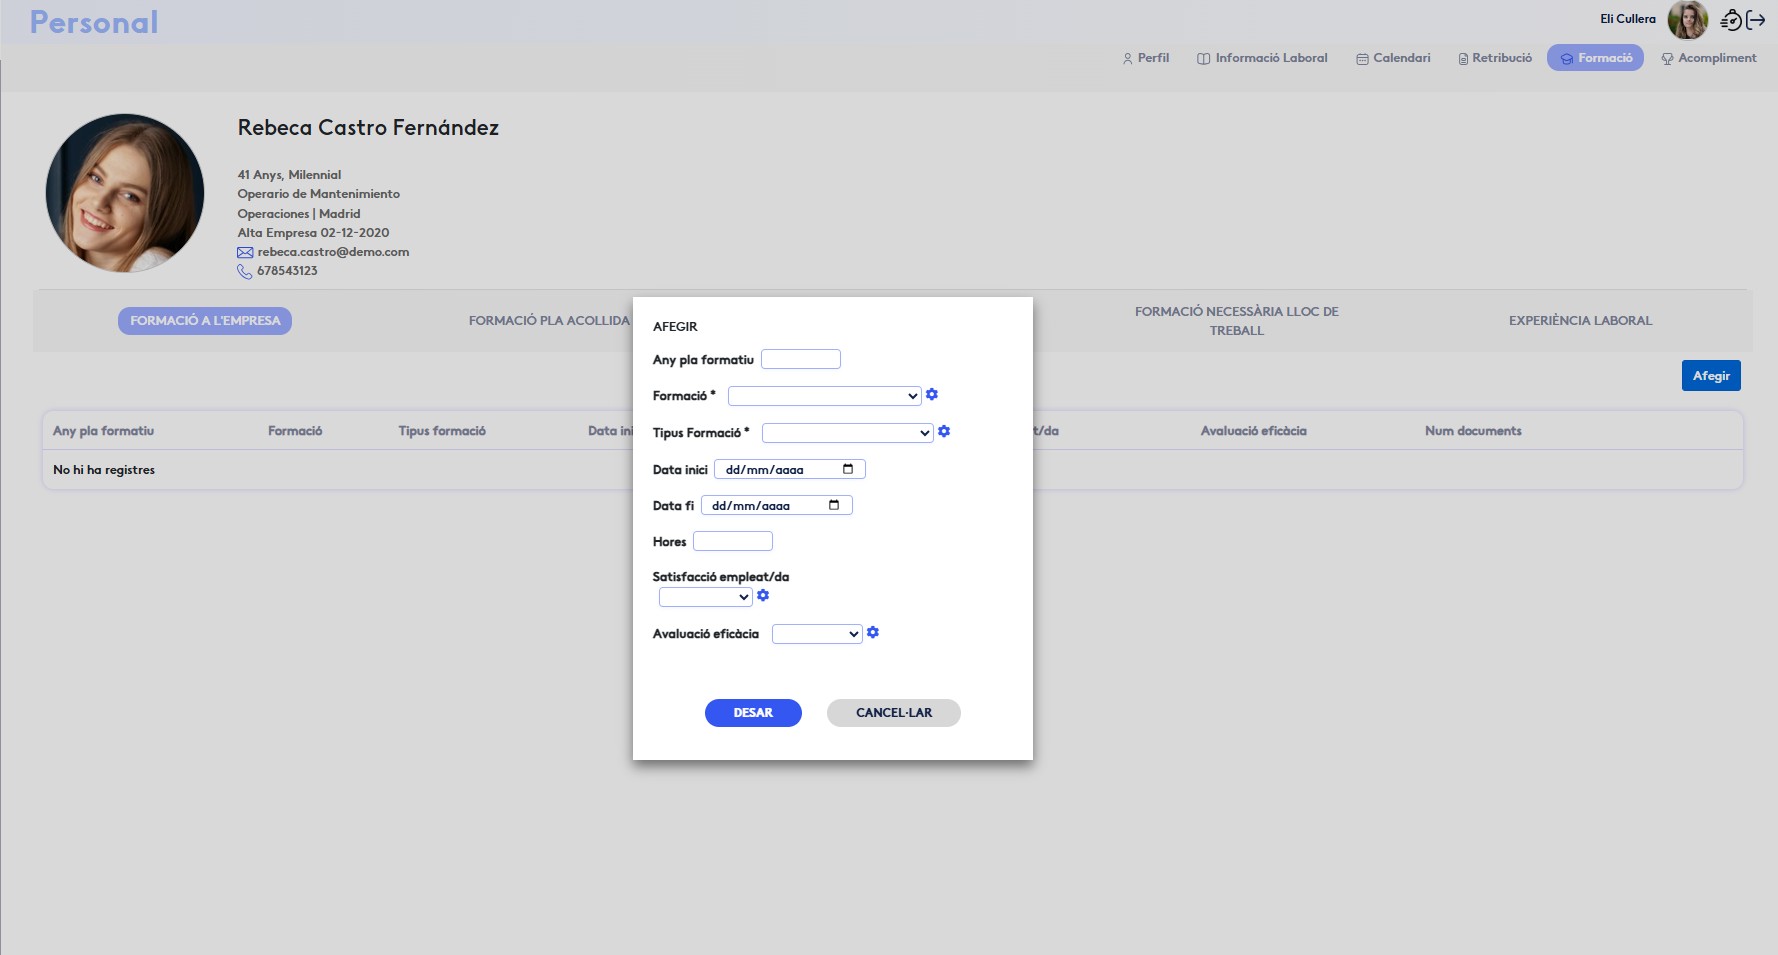Open settings gear for Satisfacció empleat/da
This screenshot has height=955, width=1778.
pos(763,596)
